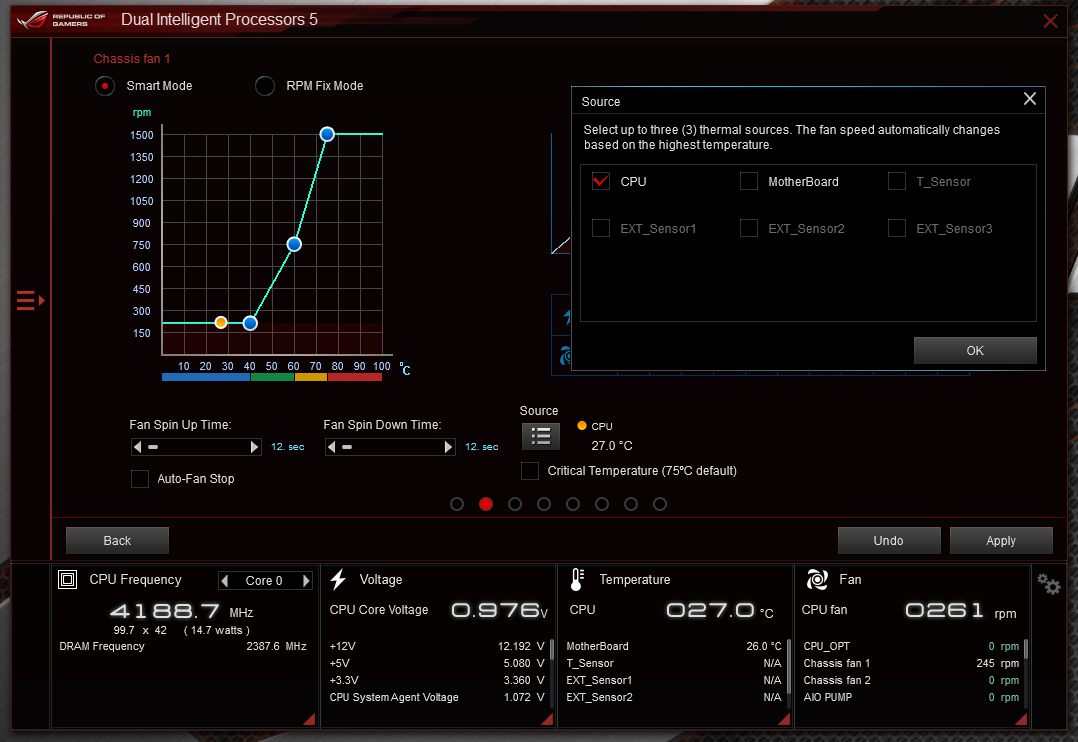
Task: Check the EXT_Sensor1 source checkbox
Action: click(x=601, y=228)
